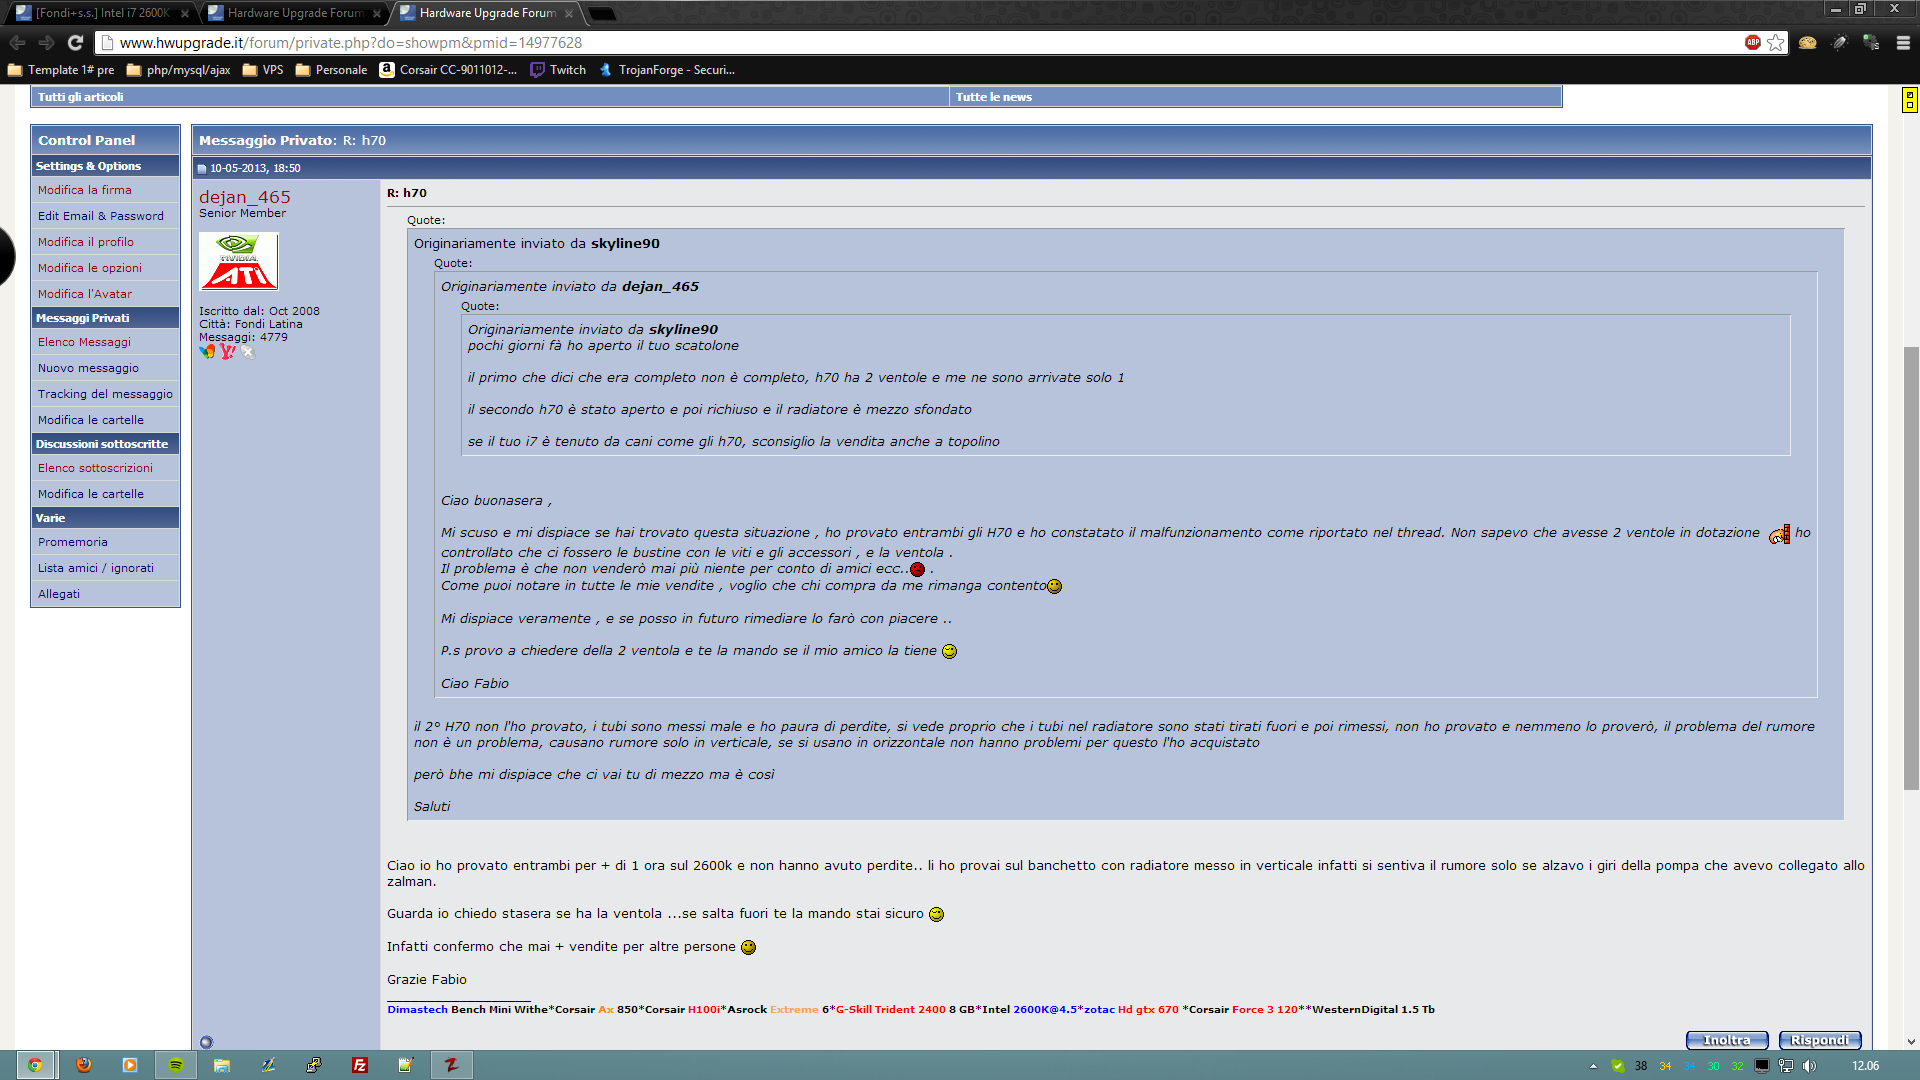
Task: Launch Firefox from the taskbar
Action: click(84, 1065)
